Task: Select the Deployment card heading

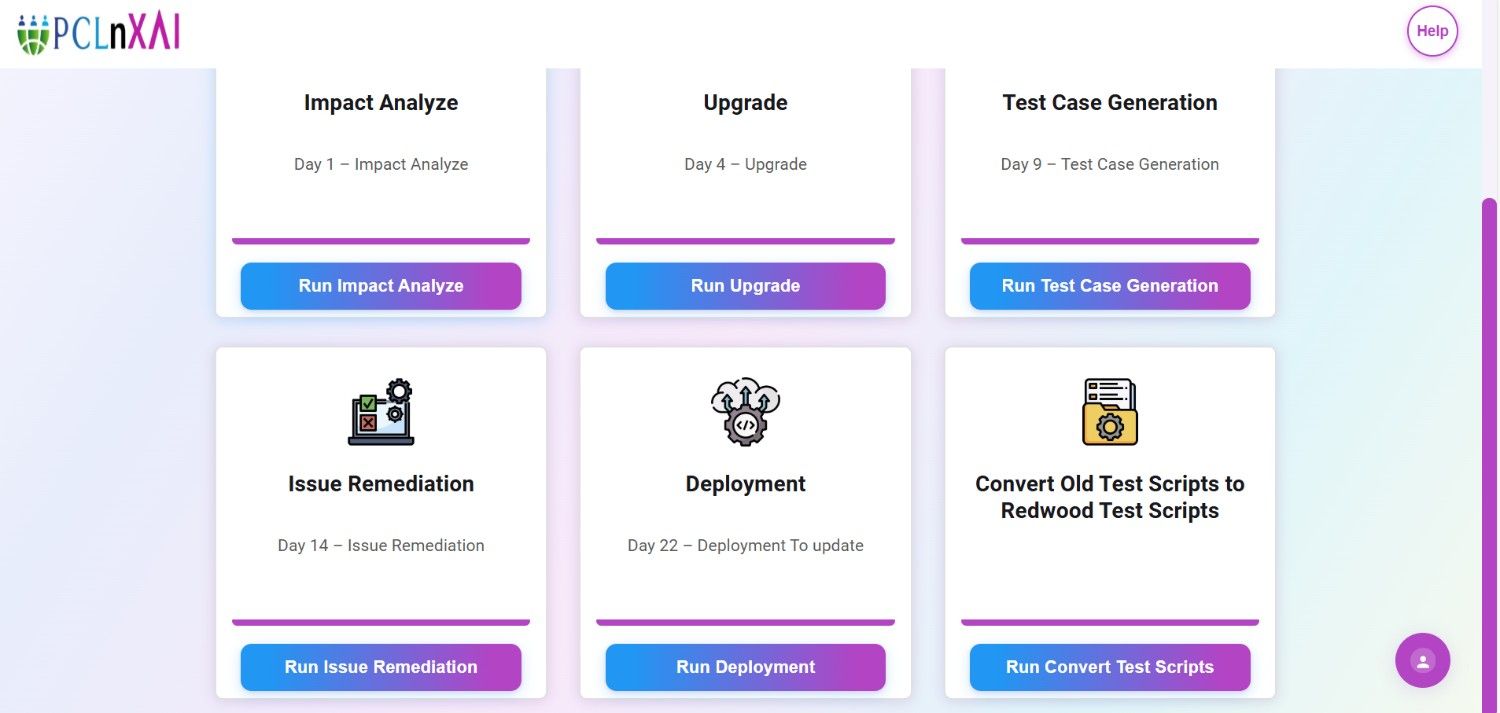Action: pyautogui.click(x=745, y=484)
